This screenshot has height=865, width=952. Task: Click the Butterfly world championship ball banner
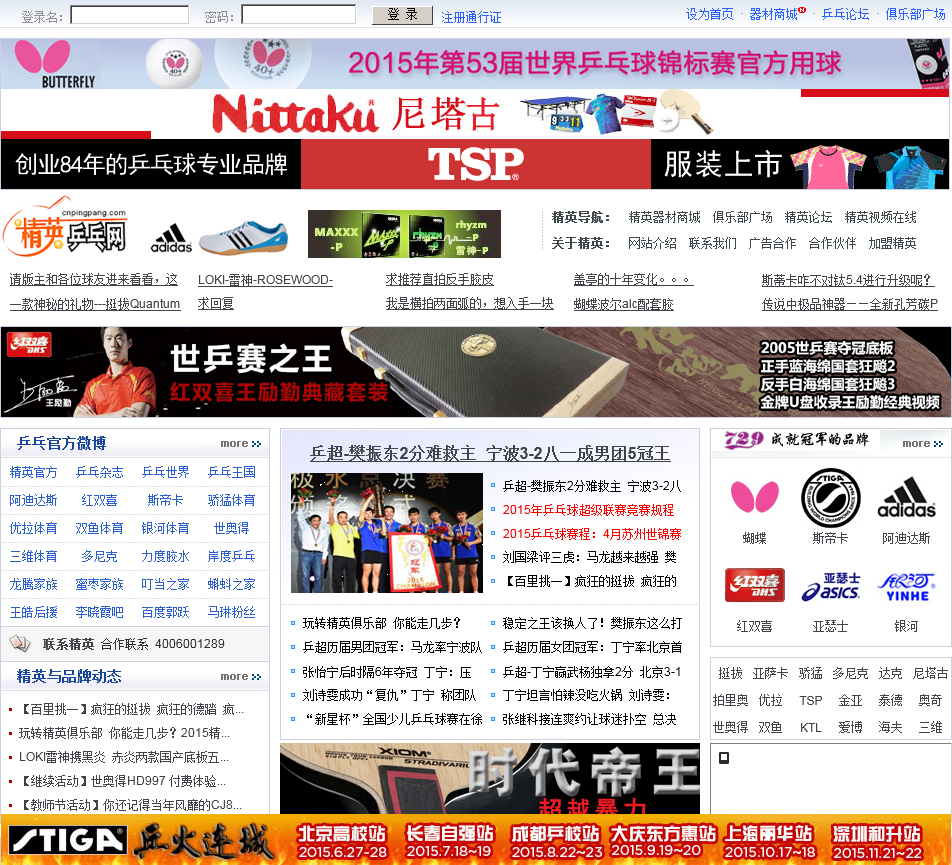coord(475,63)
